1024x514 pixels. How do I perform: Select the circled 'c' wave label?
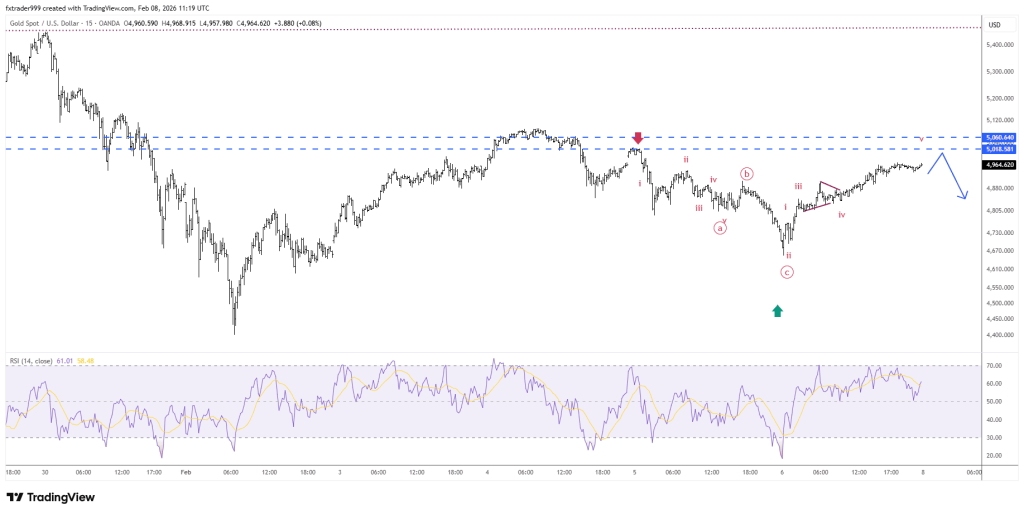click(x=787, y=271)
